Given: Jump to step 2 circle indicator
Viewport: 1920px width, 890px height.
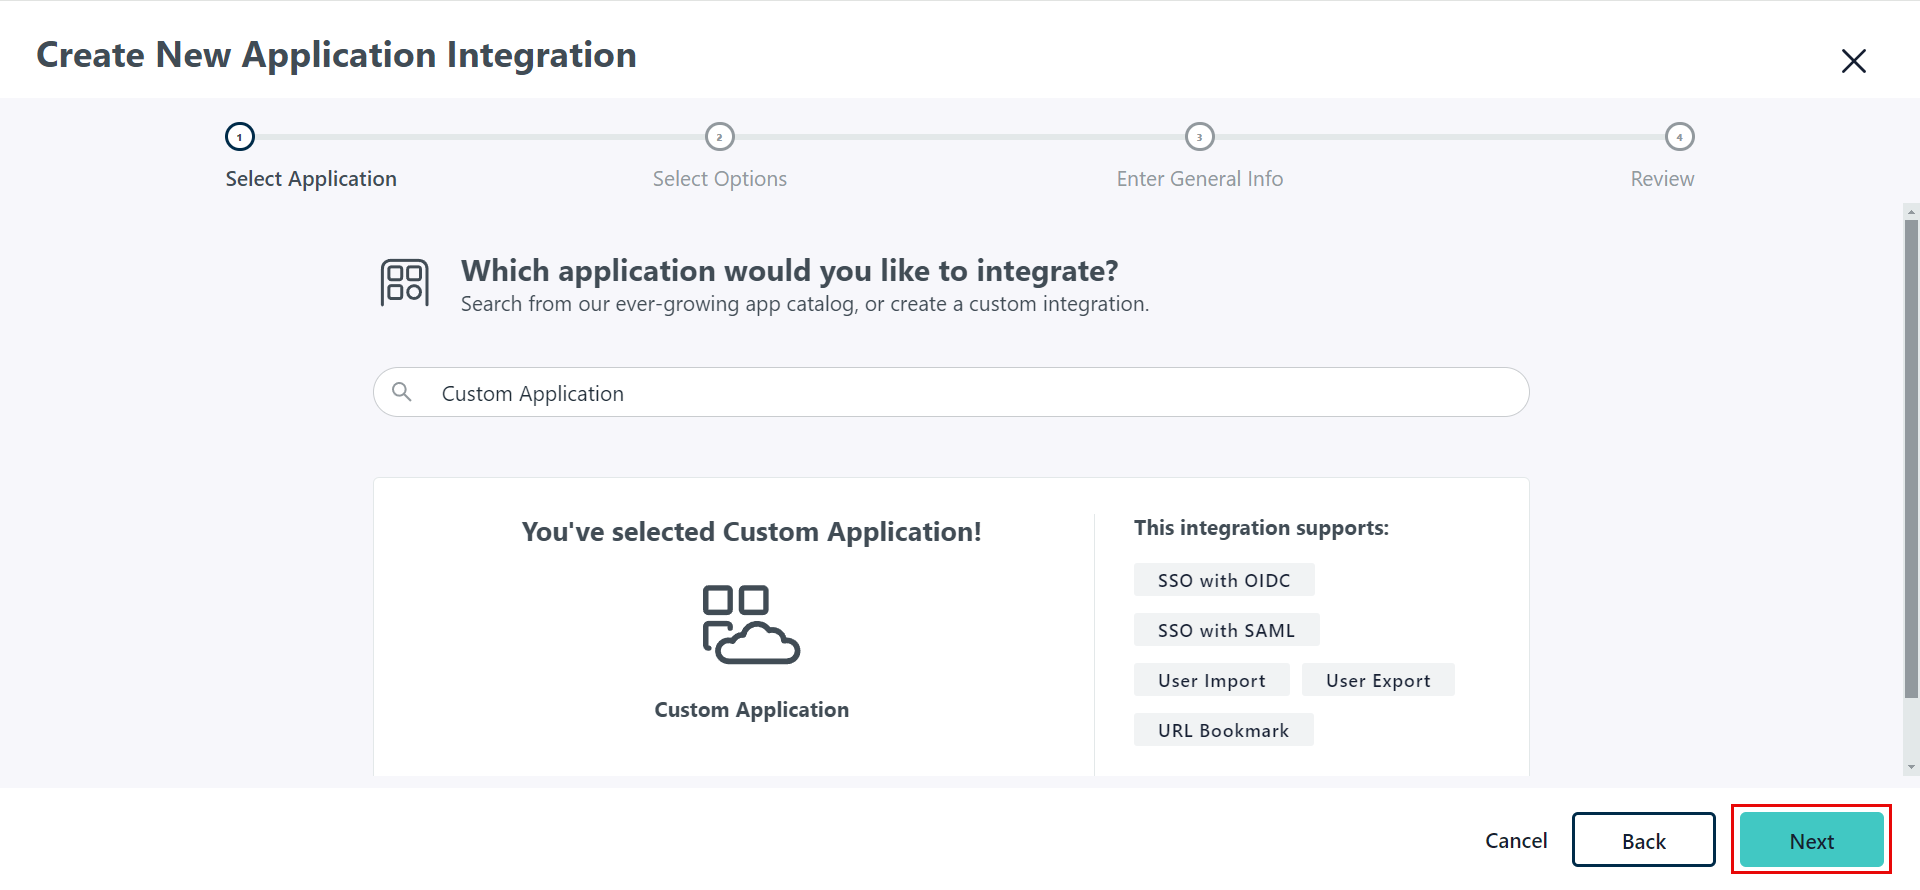Looking at the screenshot, I should click(720, 137).
